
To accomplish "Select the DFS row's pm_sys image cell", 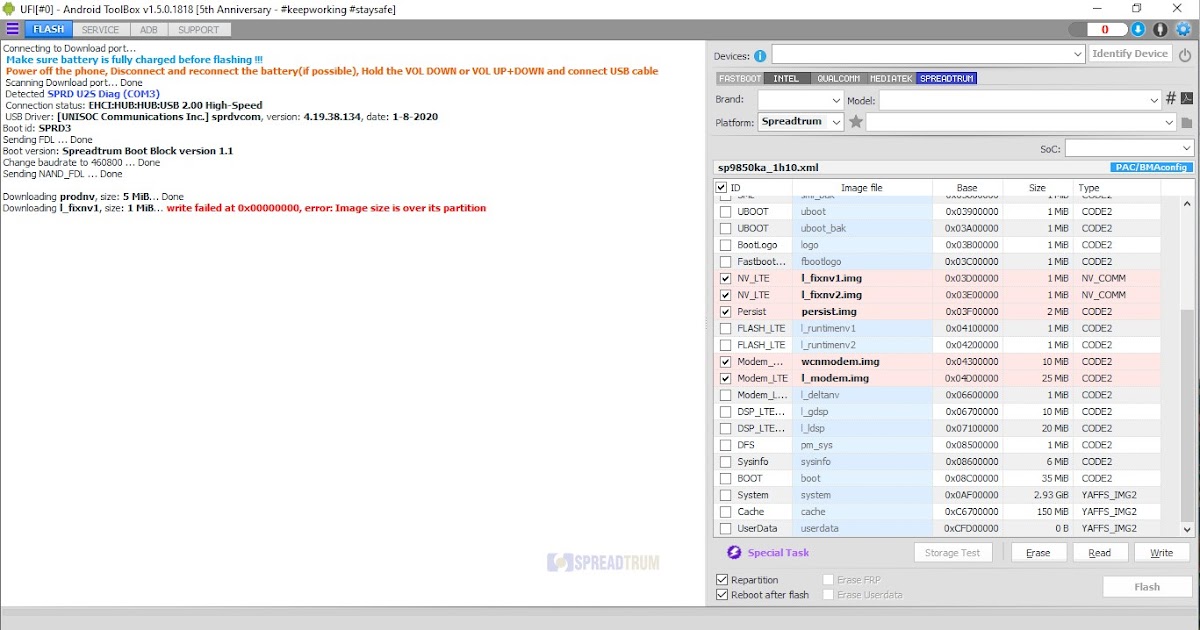I will pos(863,445).
